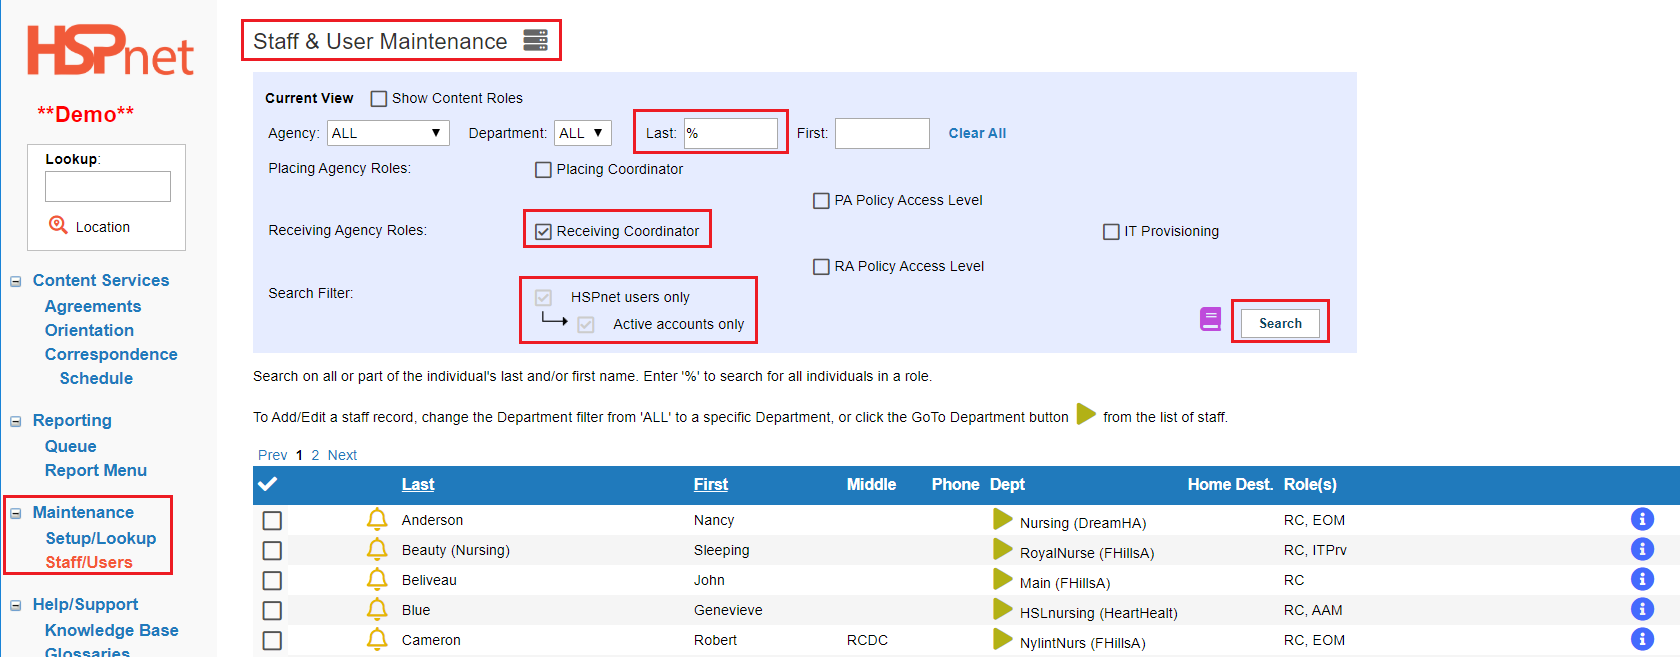Image resolution: width=1680 pixels, height=657 pixels.
Task: Click the Glossaries sidebar link
Action: click(x=87, y=652)
